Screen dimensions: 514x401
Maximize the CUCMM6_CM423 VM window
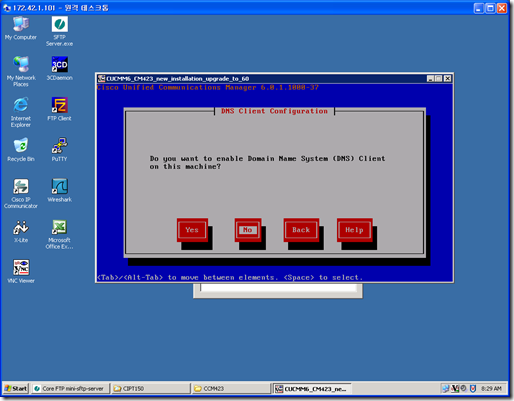[x=439, y=79]
